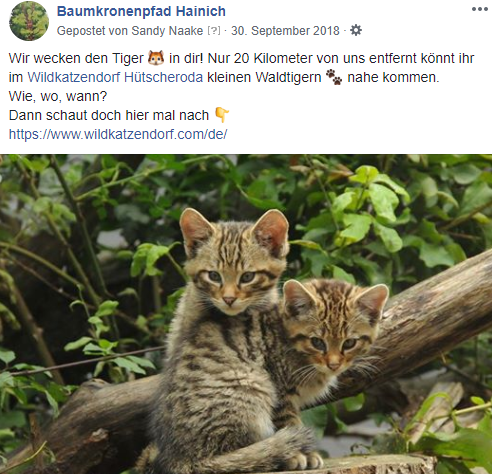
Task: Click the 'Wir wecken den Tiger' text
Action: tap(76, 58)
